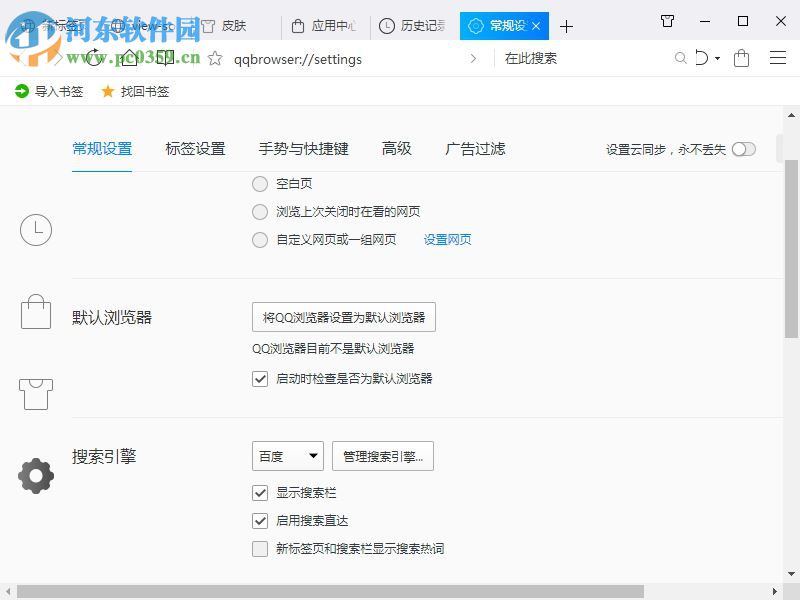Uncheck 启动时检查是否为默认浏览器
The height and width of the screenshot is (600, 800).
pos(260,379)
